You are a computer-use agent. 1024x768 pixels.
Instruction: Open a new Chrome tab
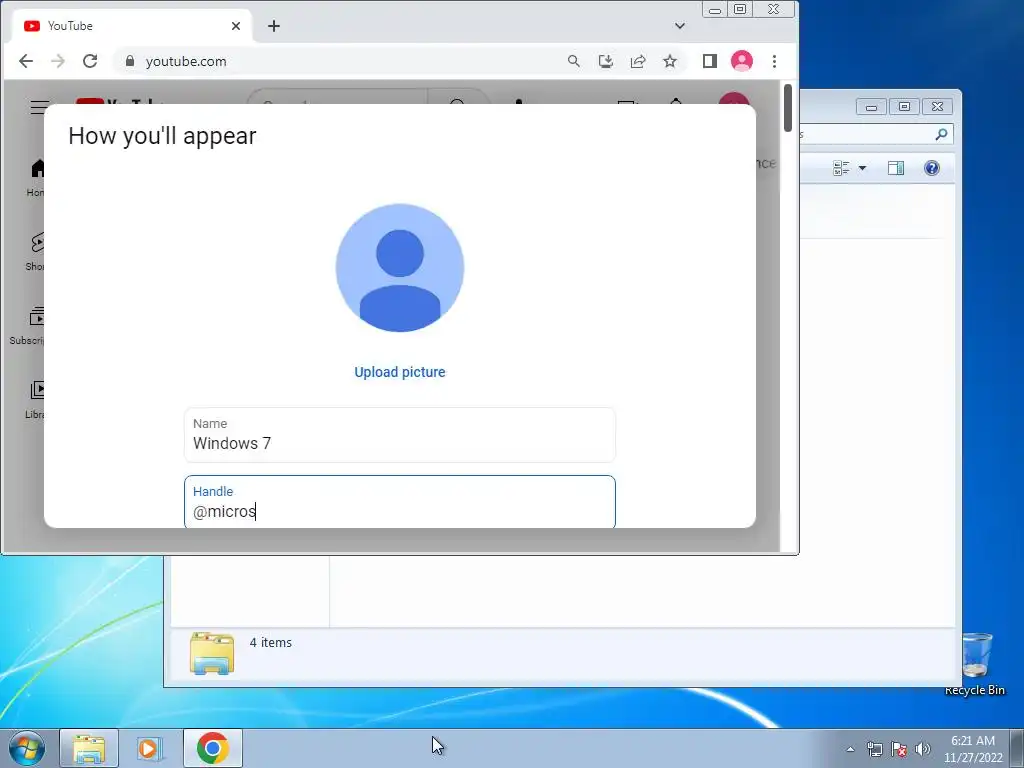[x=274, y=26]
